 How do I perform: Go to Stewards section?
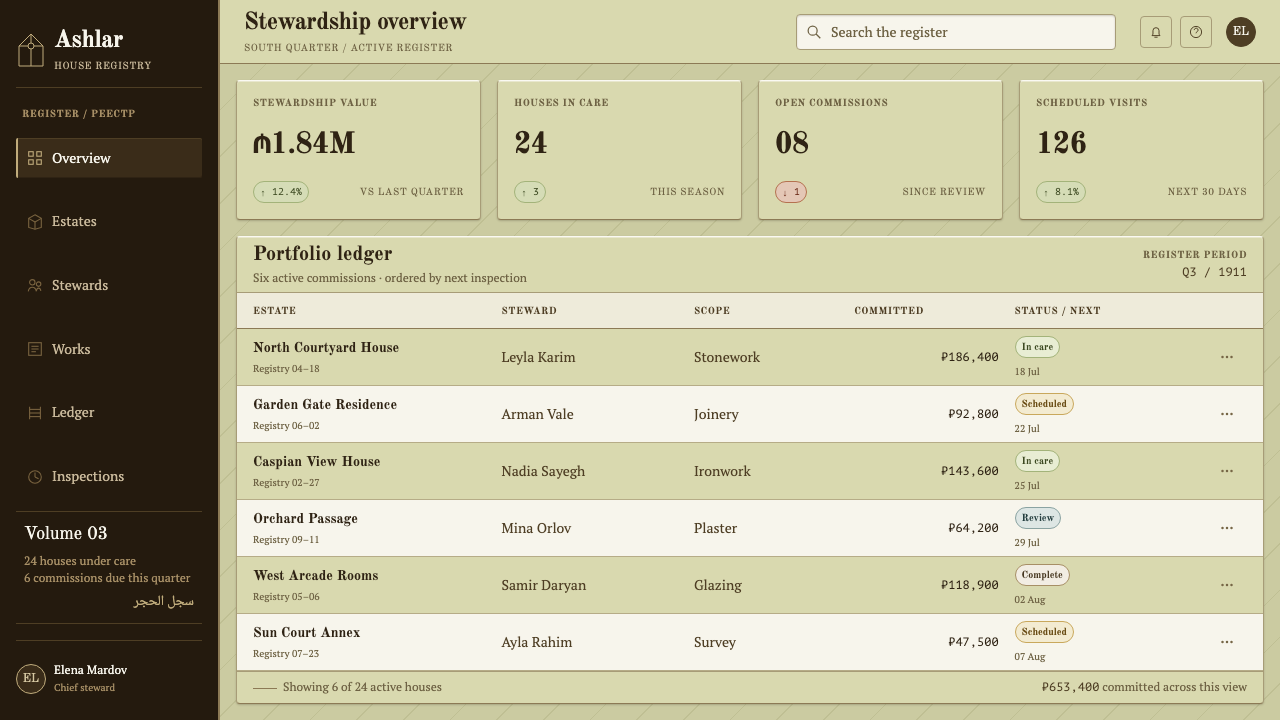(x=109, y=285)
